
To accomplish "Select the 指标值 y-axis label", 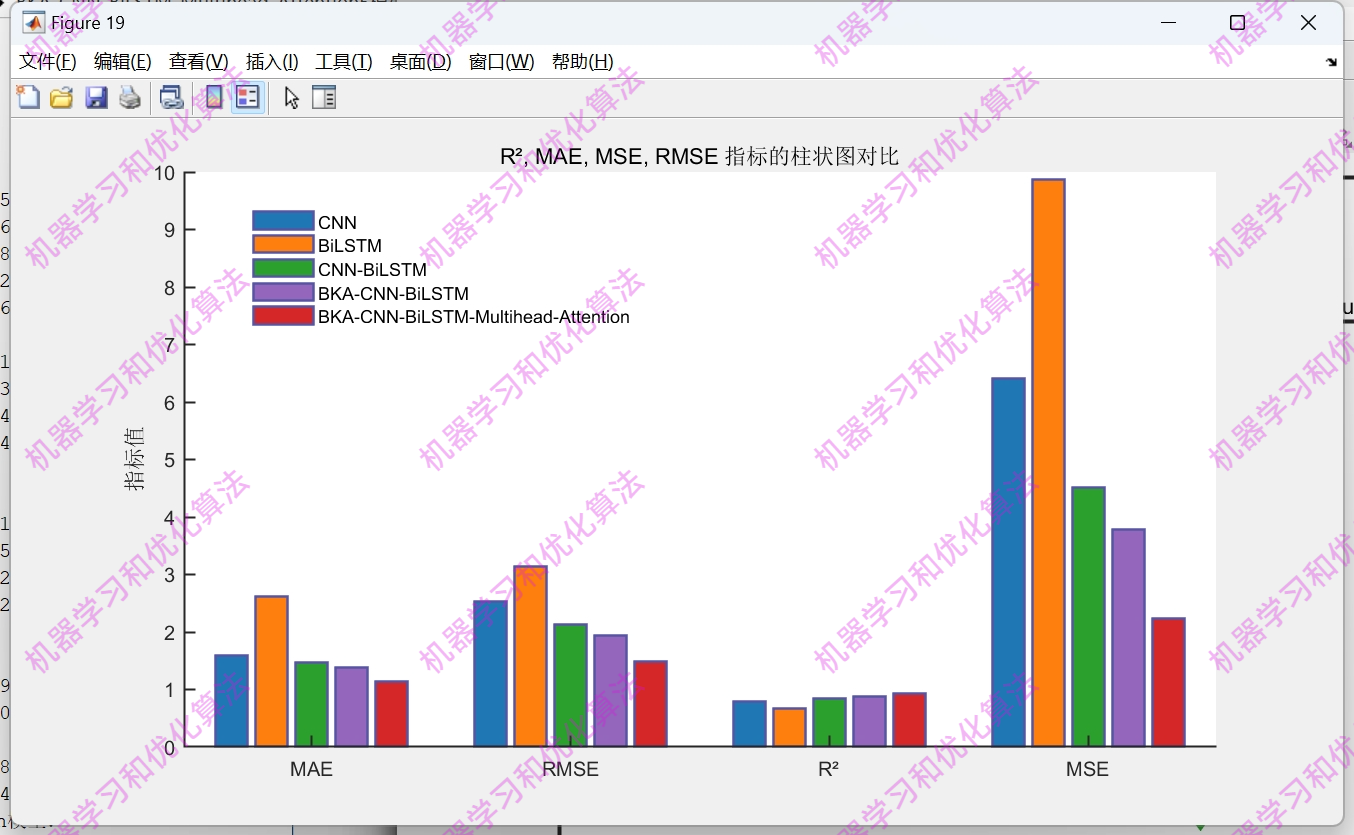I will 134,459.
